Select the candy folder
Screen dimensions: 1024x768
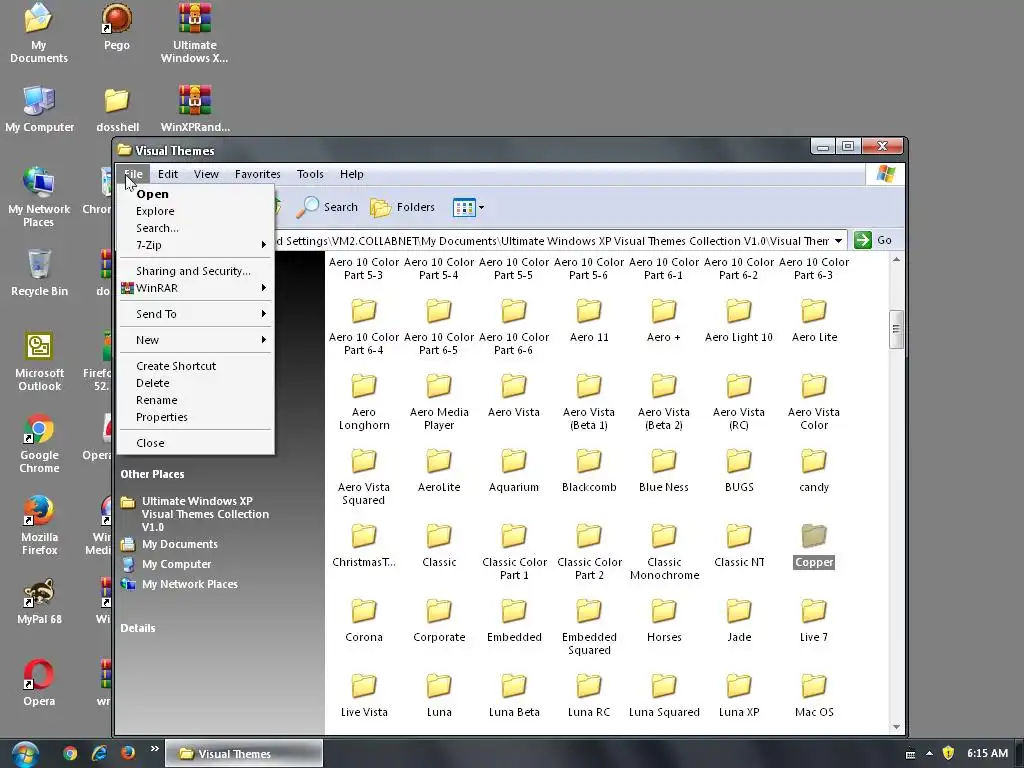click(814, 470)
